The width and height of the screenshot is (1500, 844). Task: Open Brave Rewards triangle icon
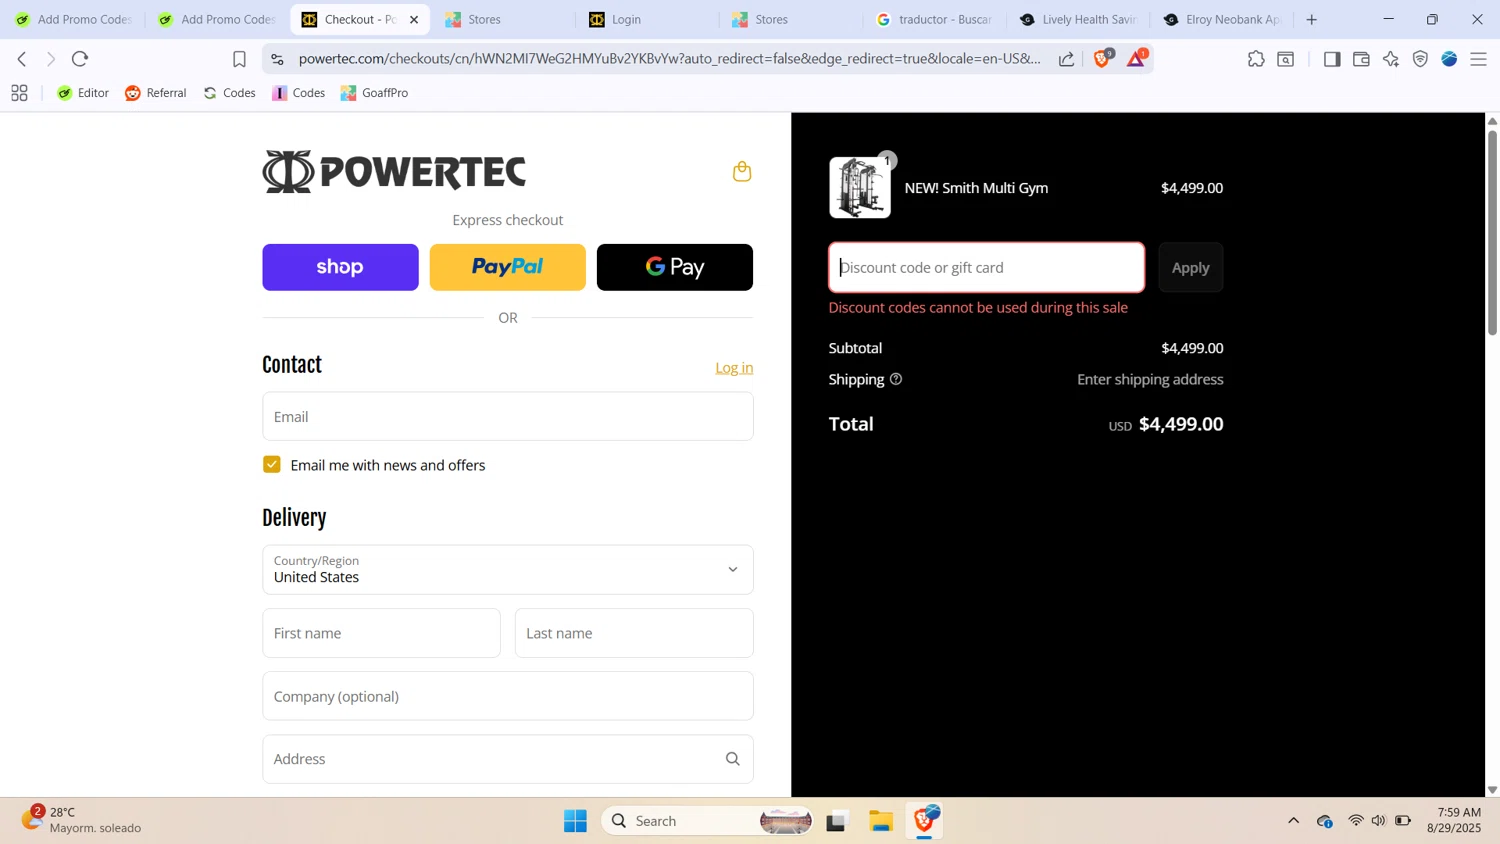[x=1136, y=59]
